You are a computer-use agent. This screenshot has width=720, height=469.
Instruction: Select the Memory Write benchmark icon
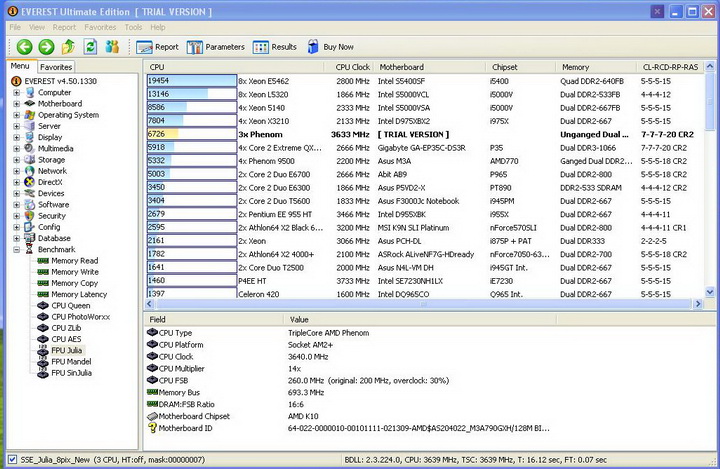(43, 272)
